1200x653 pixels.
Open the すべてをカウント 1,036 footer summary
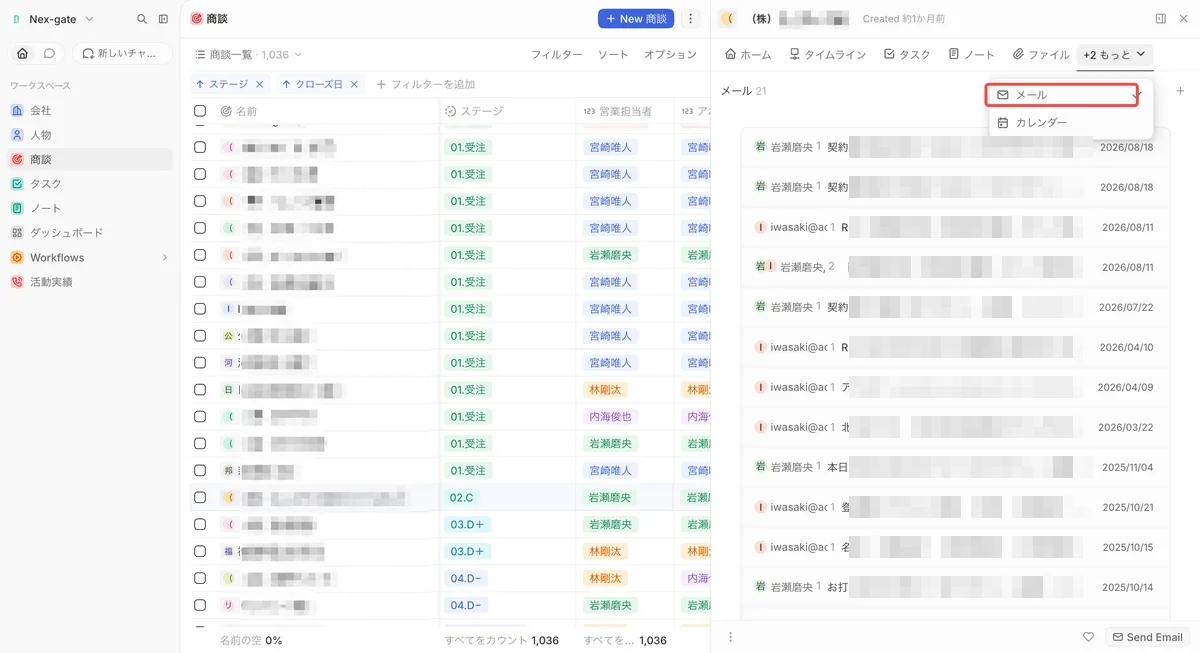pyautogui.click(x=502, y=640)
